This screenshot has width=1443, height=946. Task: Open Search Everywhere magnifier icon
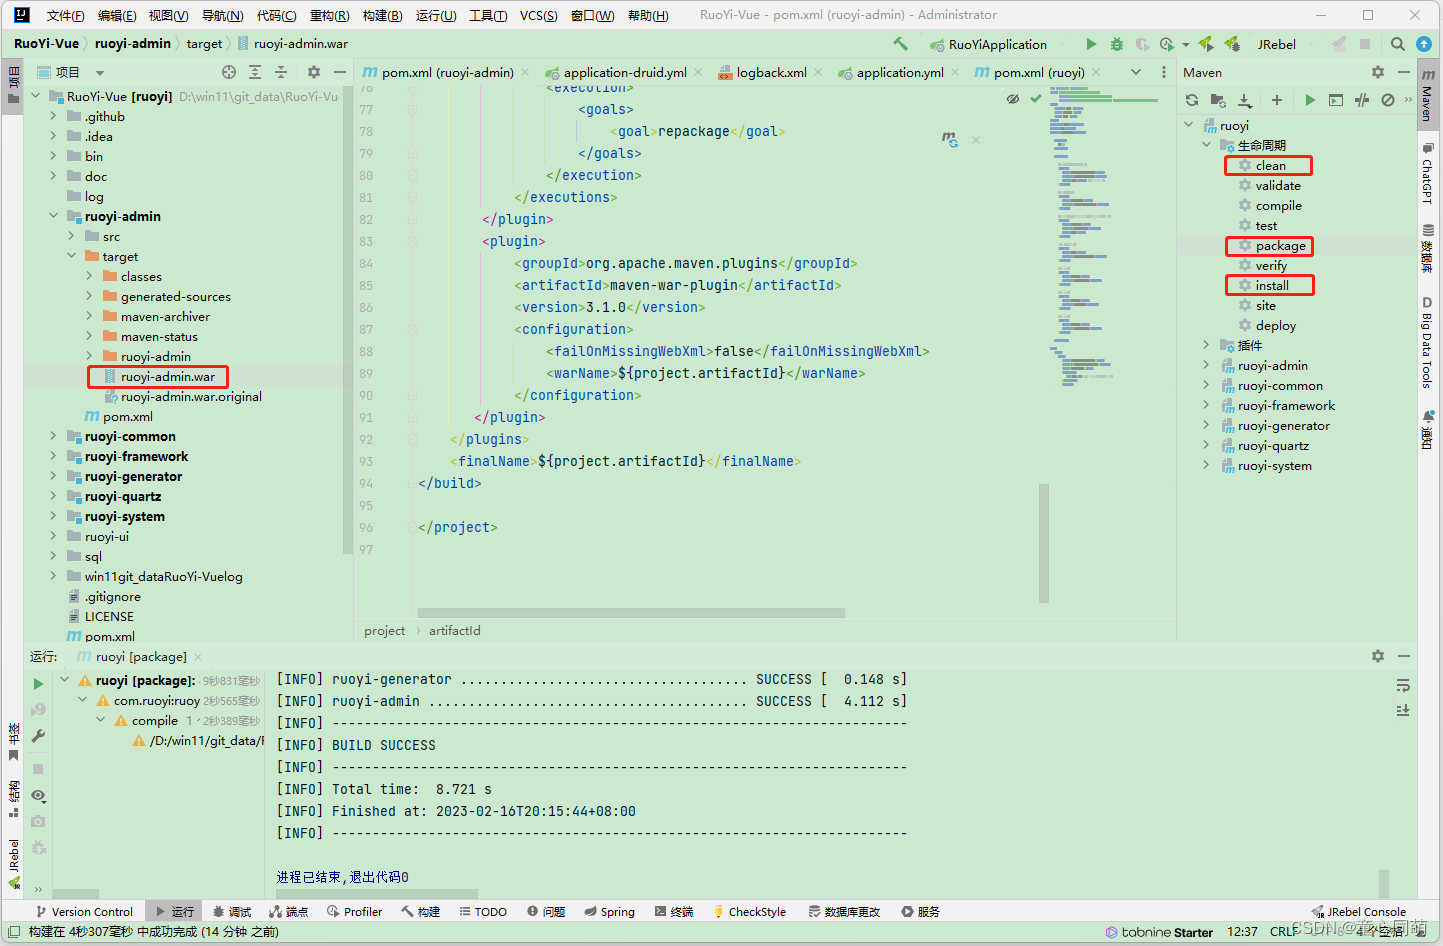tap(1398, 44)
